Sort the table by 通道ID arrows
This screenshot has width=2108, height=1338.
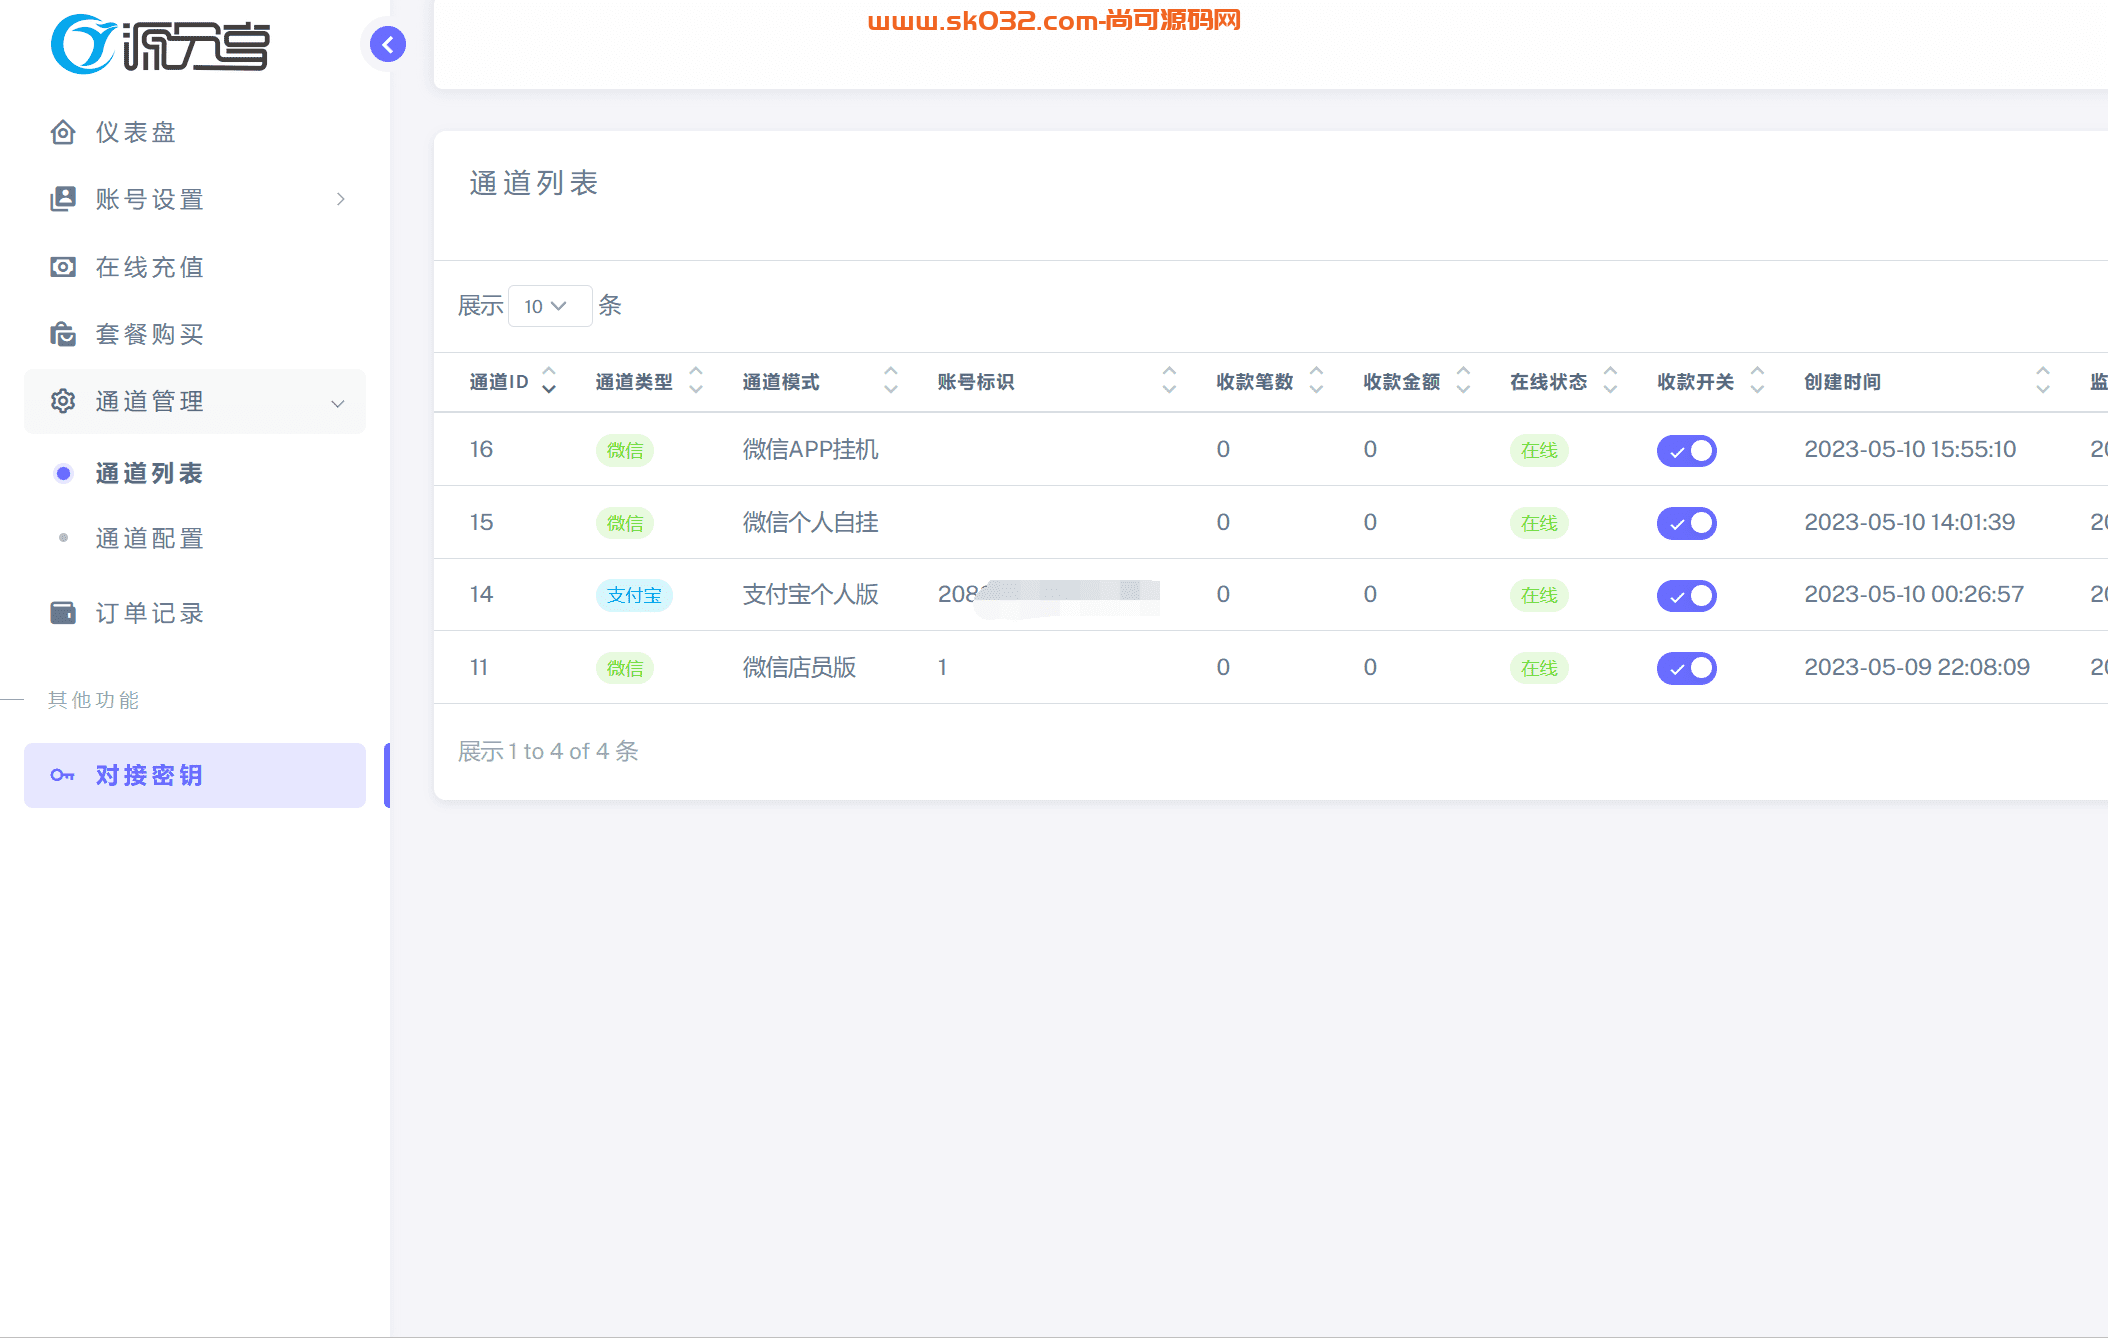coord(549,381)
